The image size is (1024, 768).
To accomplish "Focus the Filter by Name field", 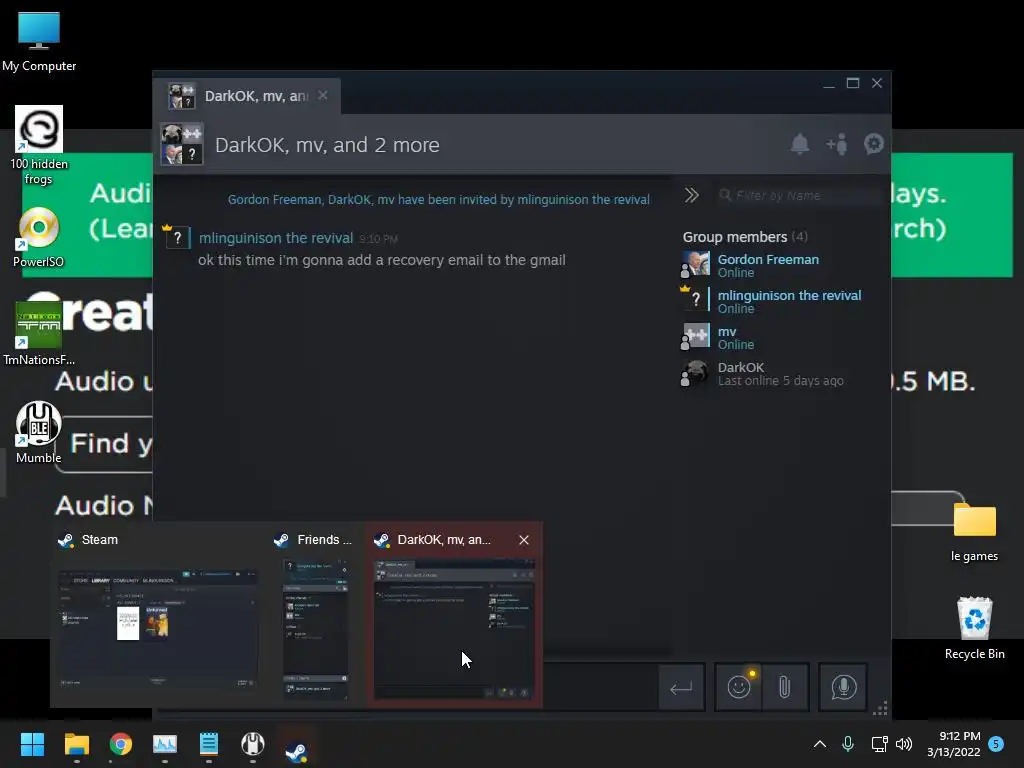I will [x=799, y=195].
